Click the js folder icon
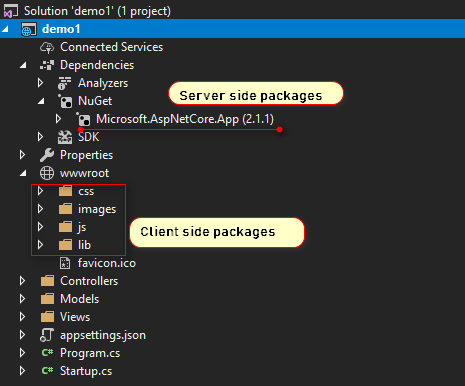Viewport: 465px width, 386px height. (x=65, y=227)
